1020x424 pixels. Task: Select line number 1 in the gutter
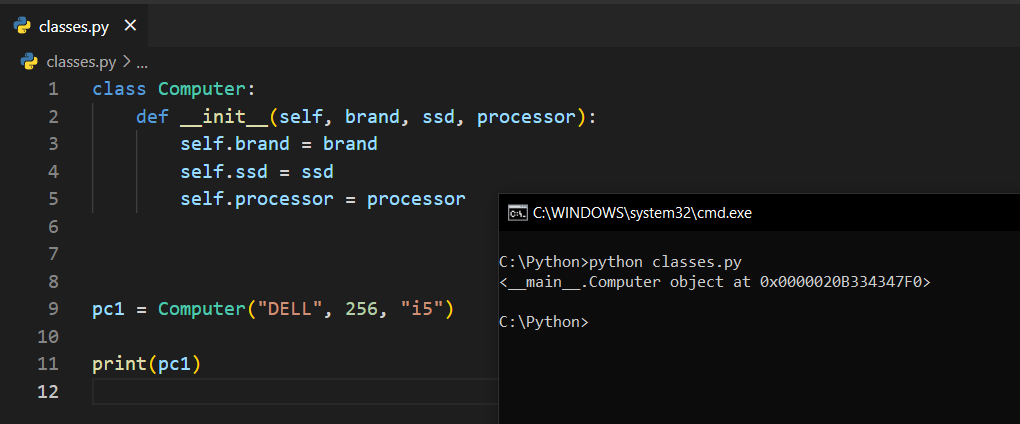[53, 89]
